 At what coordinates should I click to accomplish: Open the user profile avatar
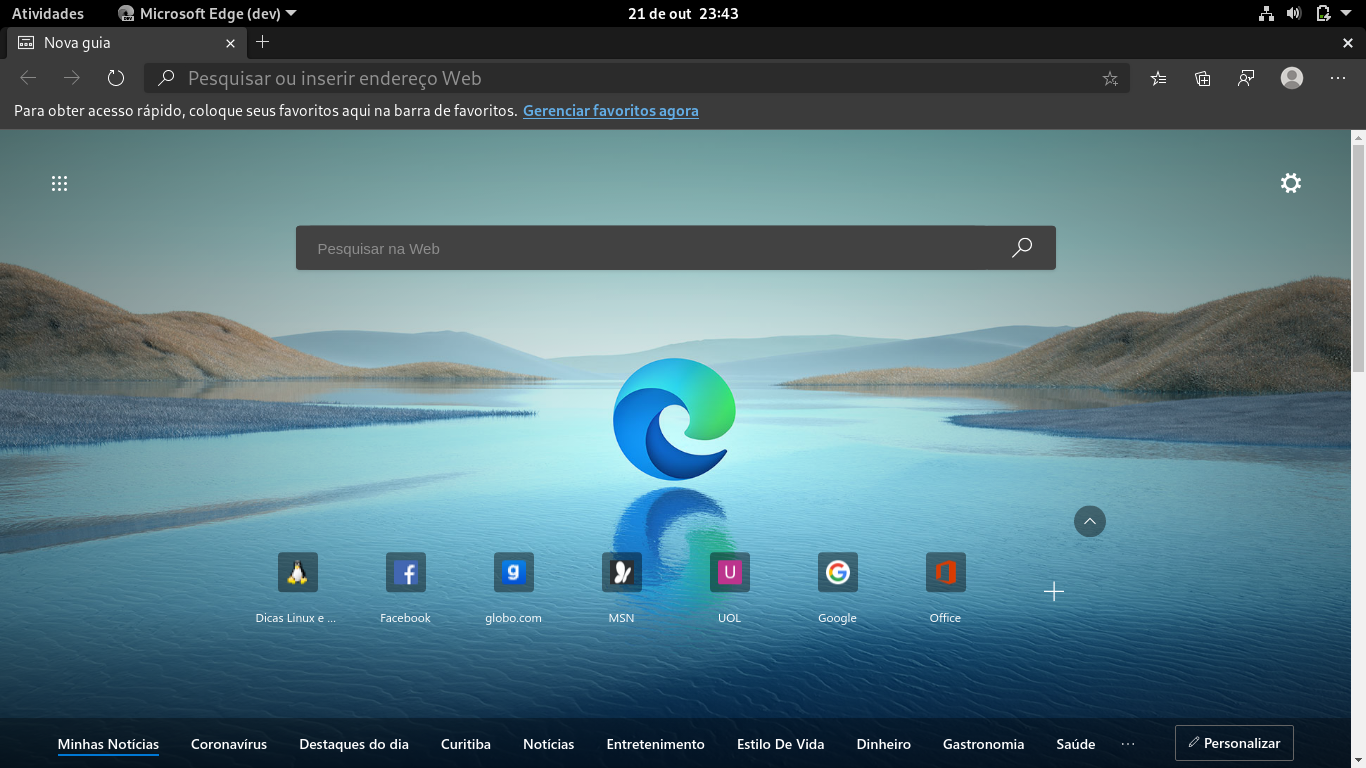pyautogui.click(x=1292, y=78)
